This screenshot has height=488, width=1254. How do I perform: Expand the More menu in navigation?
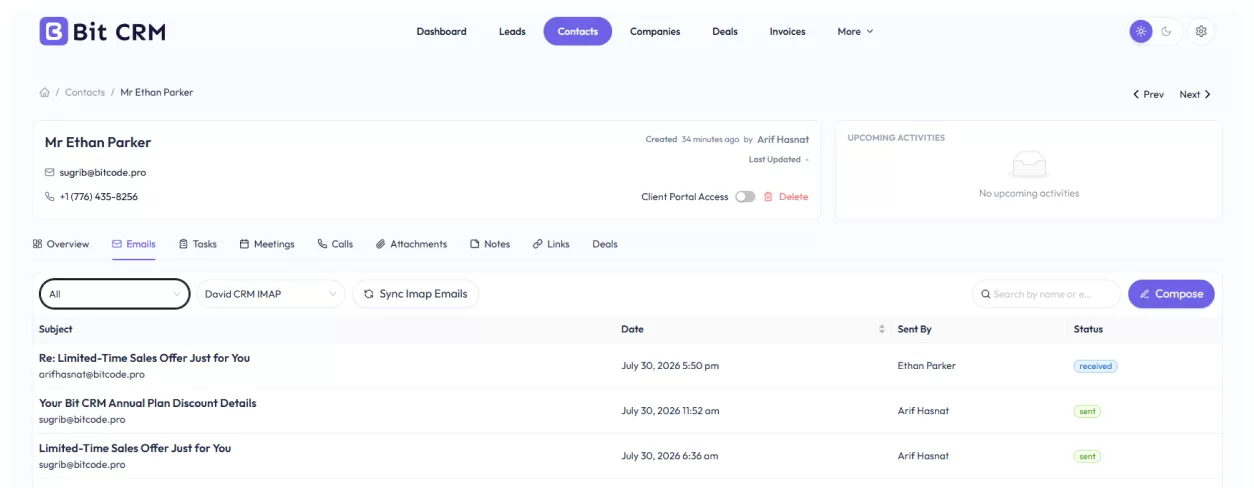coord(855,31)
